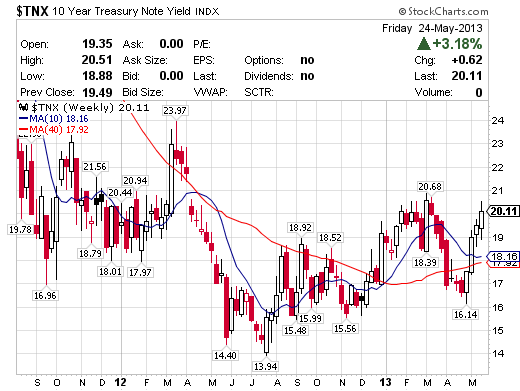Viewport: 520px width, 391px height.
Task: Click the 18.92 price annotation
Action: point(300,228)
